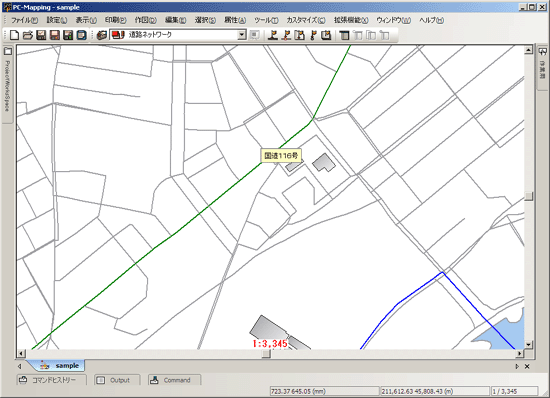This screenshot has width=550, height=398.
Task: Select the Command panel tab
Action: (x=174, y=380)
